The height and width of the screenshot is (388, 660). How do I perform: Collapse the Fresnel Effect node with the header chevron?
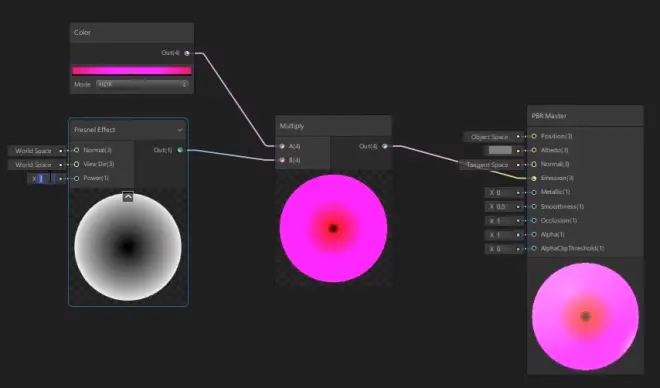click(180, 130)
